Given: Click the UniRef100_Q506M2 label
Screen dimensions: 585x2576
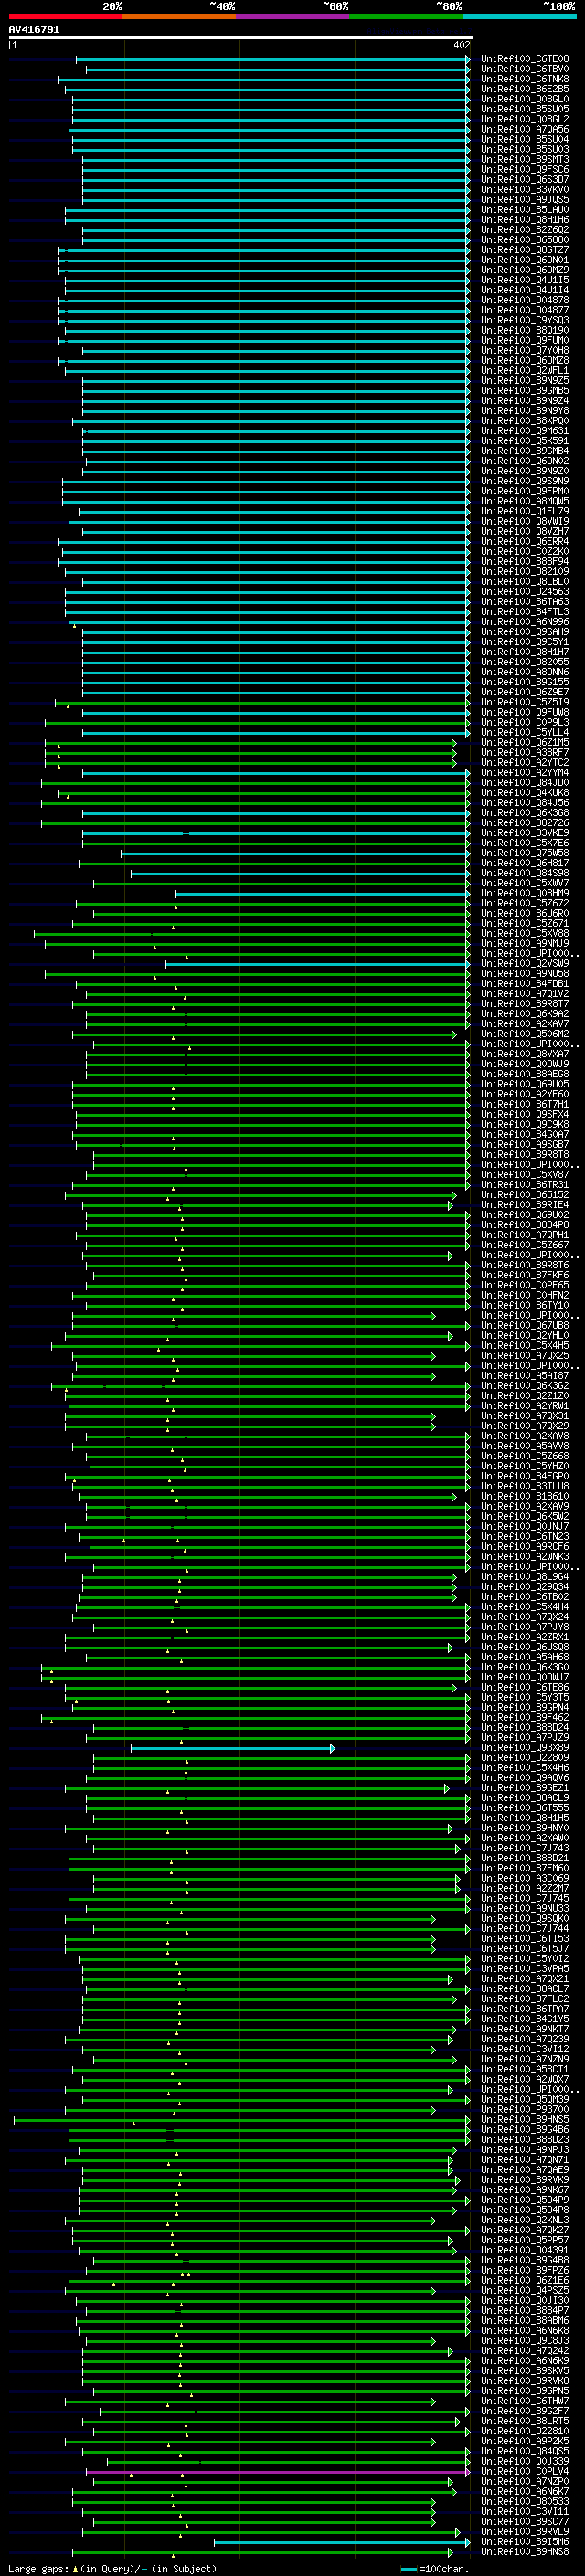Looking at the screenshot, I should coord(524,1034).
